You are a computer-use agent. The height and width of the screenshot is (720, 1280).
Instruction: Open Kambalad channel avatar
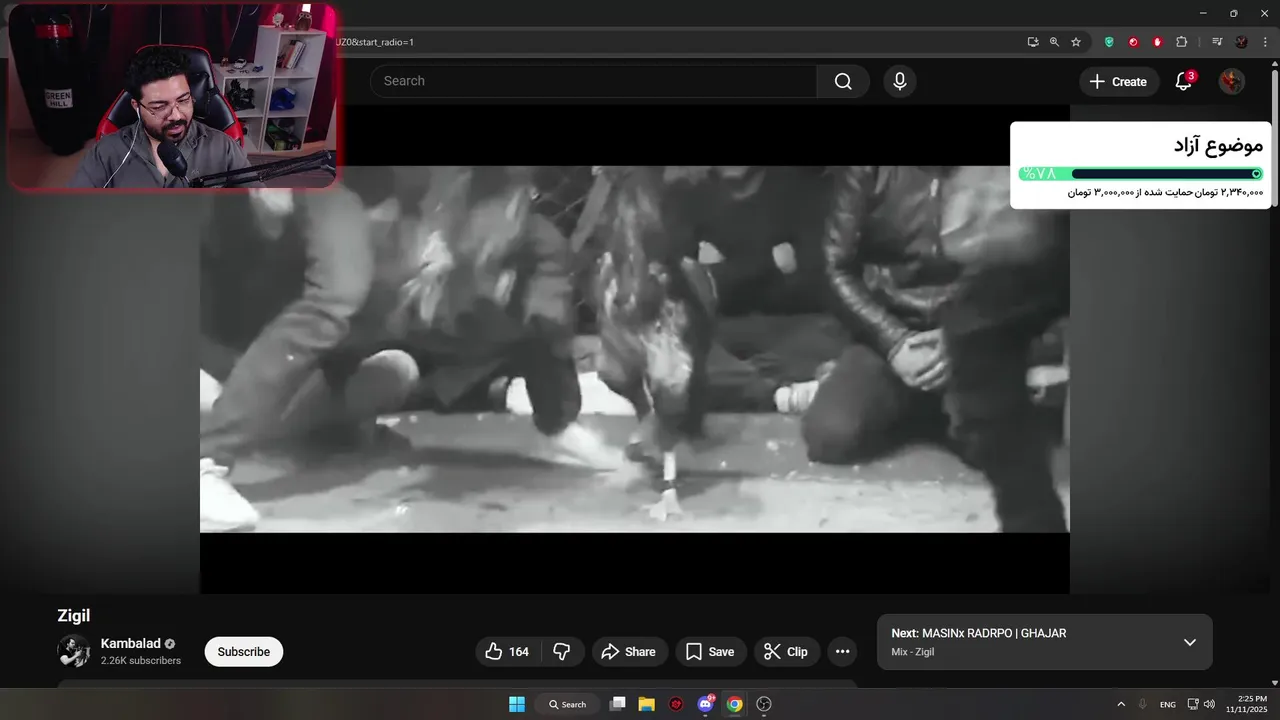coord(74,651)
